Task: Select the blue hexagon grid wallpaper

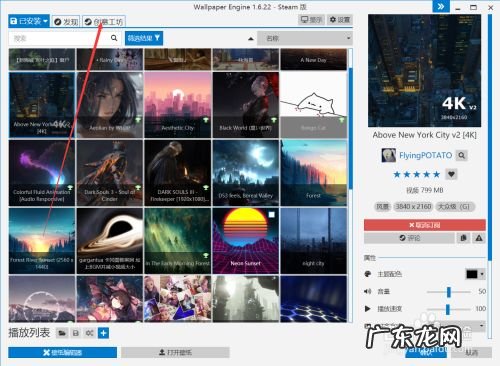Action: pyautogui.click(x=313, y=299)
